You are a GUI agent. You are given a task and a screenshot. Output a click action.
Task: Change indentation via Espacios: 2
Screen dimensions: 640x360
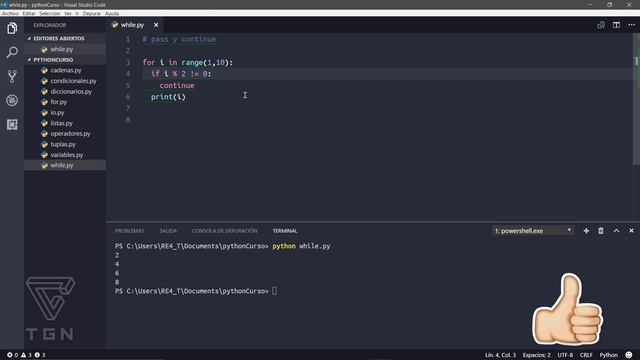[536, 355]
